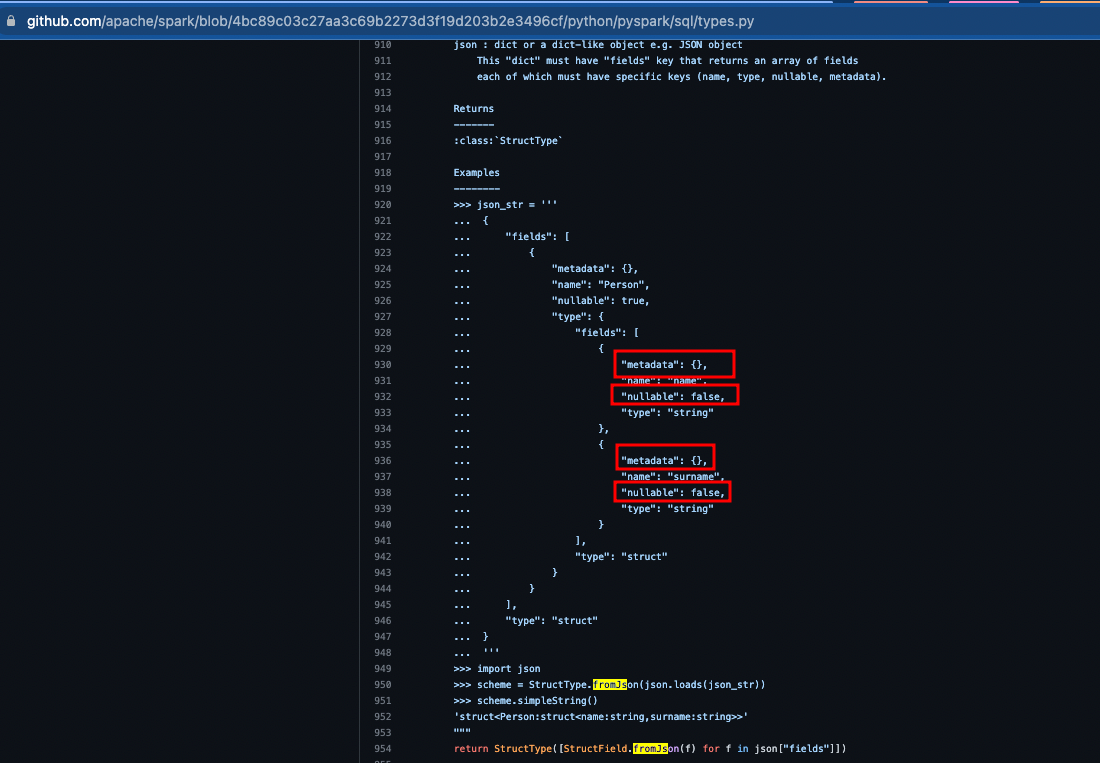Click the '>>> import json' code line

coord(497,669)
